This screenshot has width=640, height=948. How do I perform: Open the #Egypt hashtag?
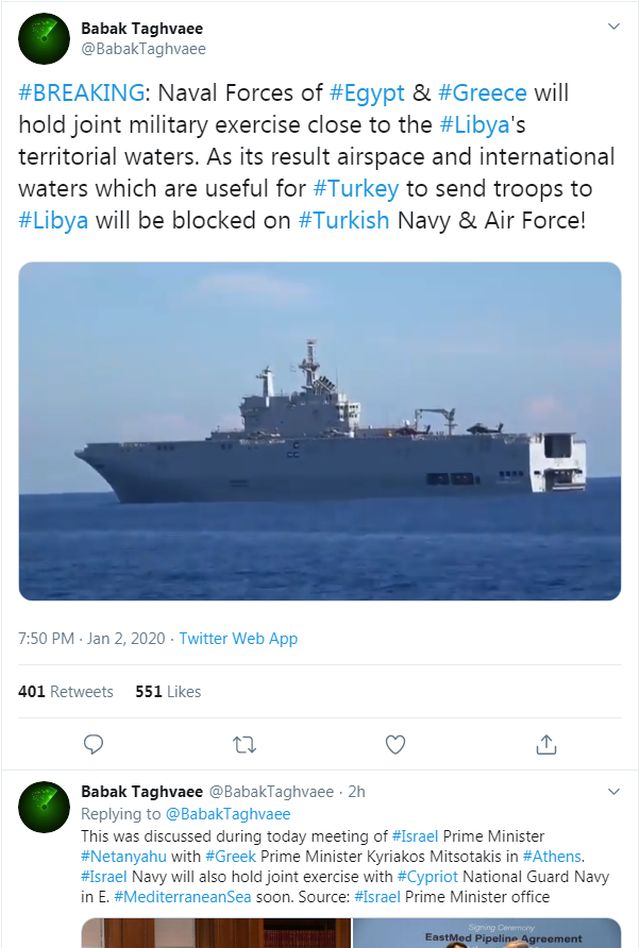367,93
